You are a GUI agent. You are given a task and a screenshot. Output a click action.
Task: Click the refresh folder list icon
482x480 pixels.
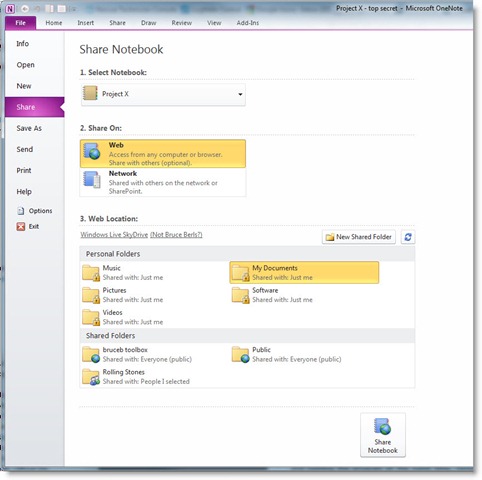[408, 237]
